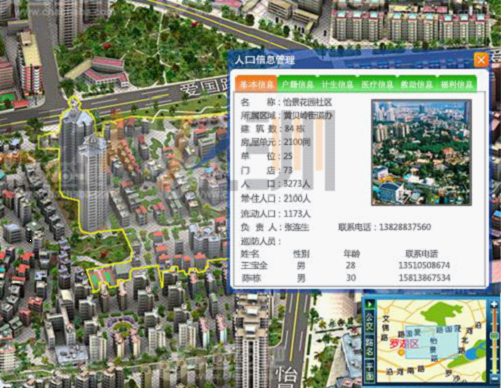Click the community name 怡景花园社区

coord(307,102)
